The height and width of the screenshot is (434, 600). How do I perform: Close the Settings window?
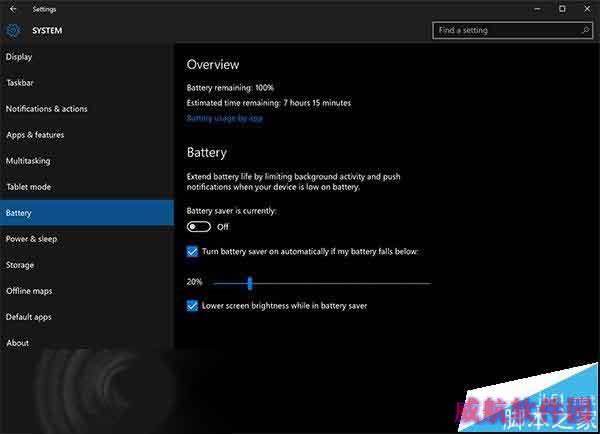(x=587, y=9)
